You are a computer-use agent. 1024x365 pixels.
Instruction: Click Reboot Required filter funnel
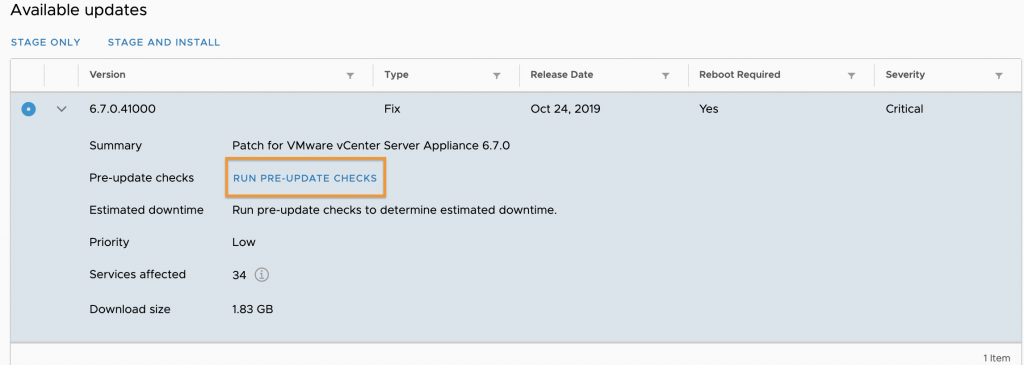click(x=851, y=76)
